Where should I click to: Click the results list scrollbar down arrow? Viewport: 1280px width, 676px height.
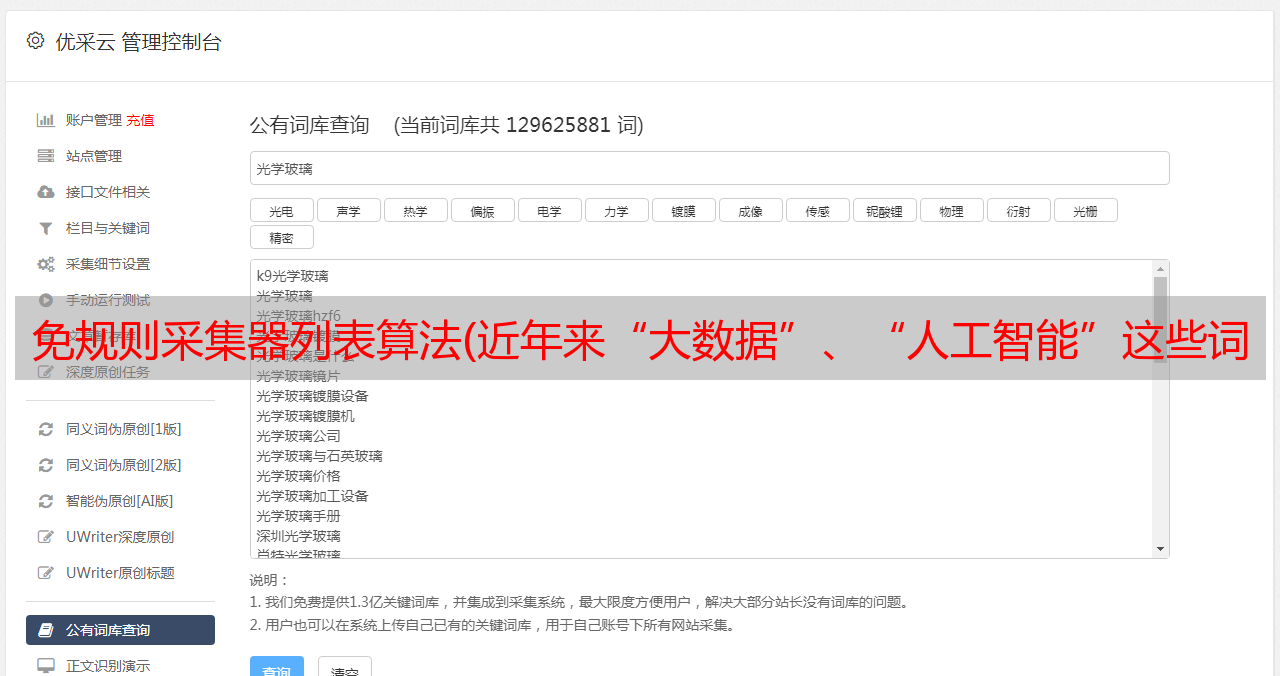click(1160, 549)
